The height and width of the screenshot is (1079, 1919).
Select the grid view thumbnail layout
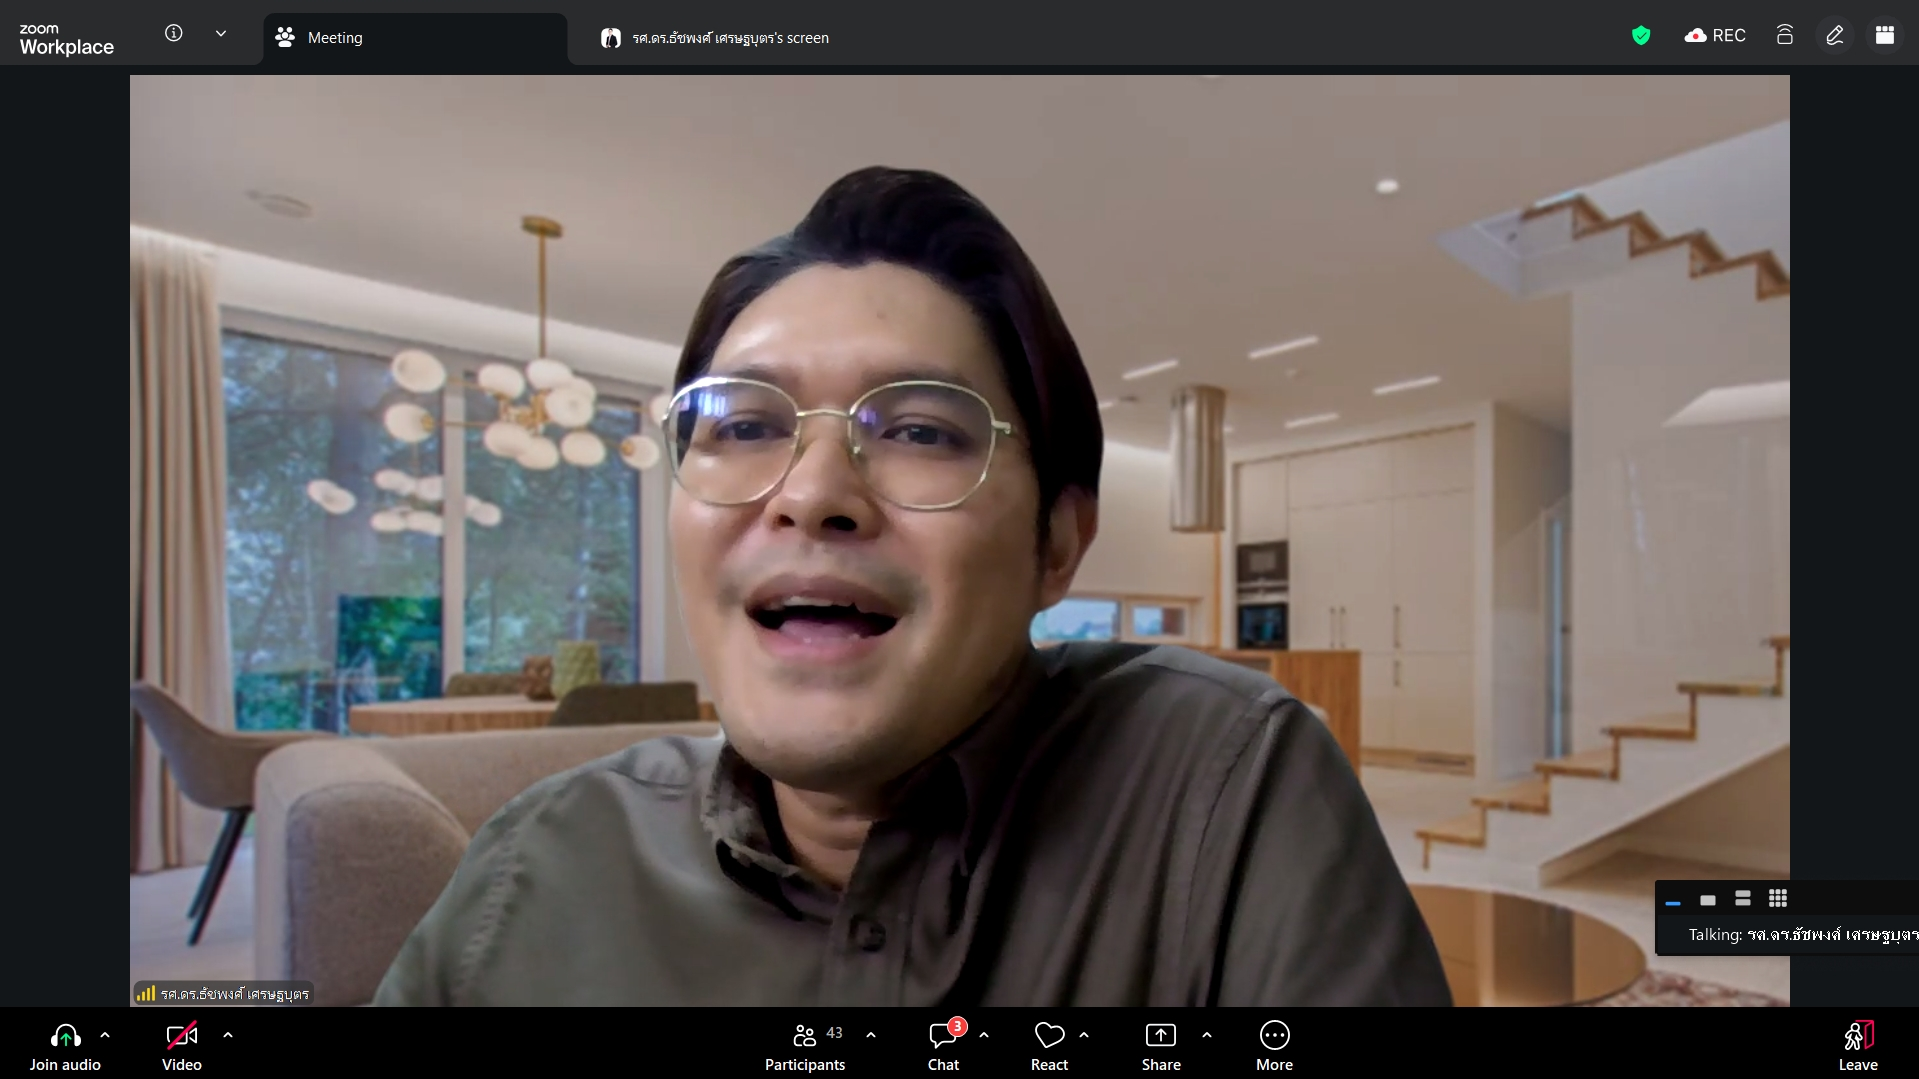[x=1777, y=899]
